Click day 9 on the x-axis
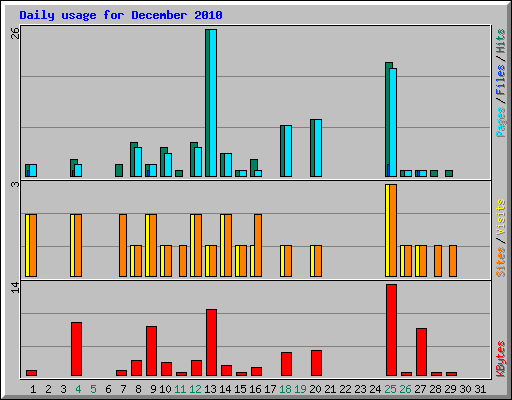 click(153, 389)
